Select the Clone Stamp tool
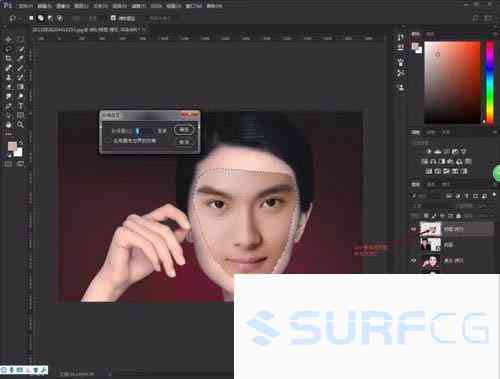This screenshot has height=379, width=500. pos(8,77)
